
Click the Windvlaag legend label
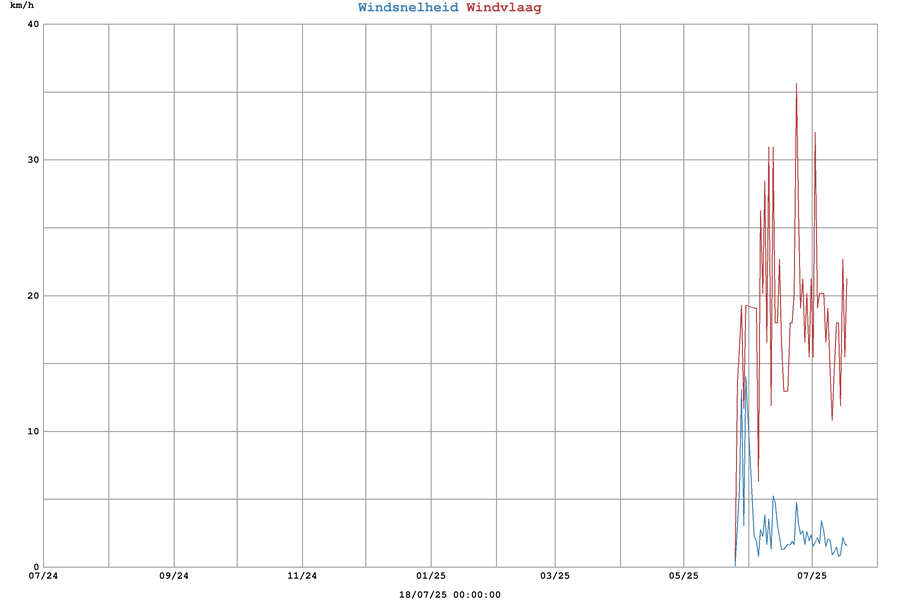pyautogui.click(x=504, y=7)
